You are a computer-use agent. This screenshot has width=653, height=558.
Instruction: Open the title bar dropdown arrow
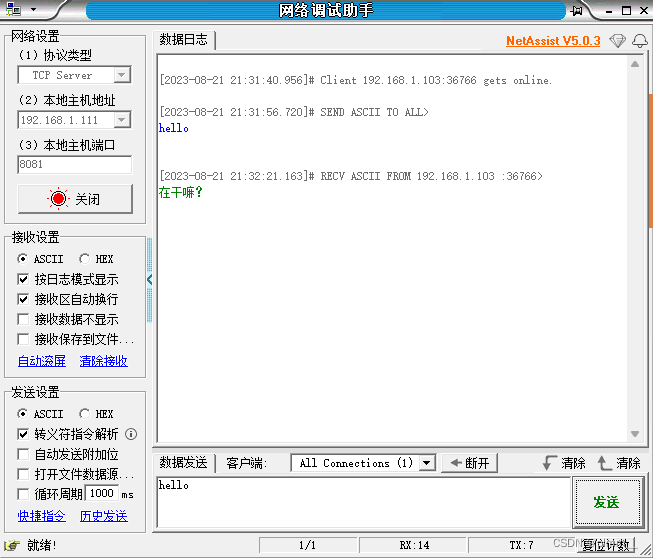(33, 9)
